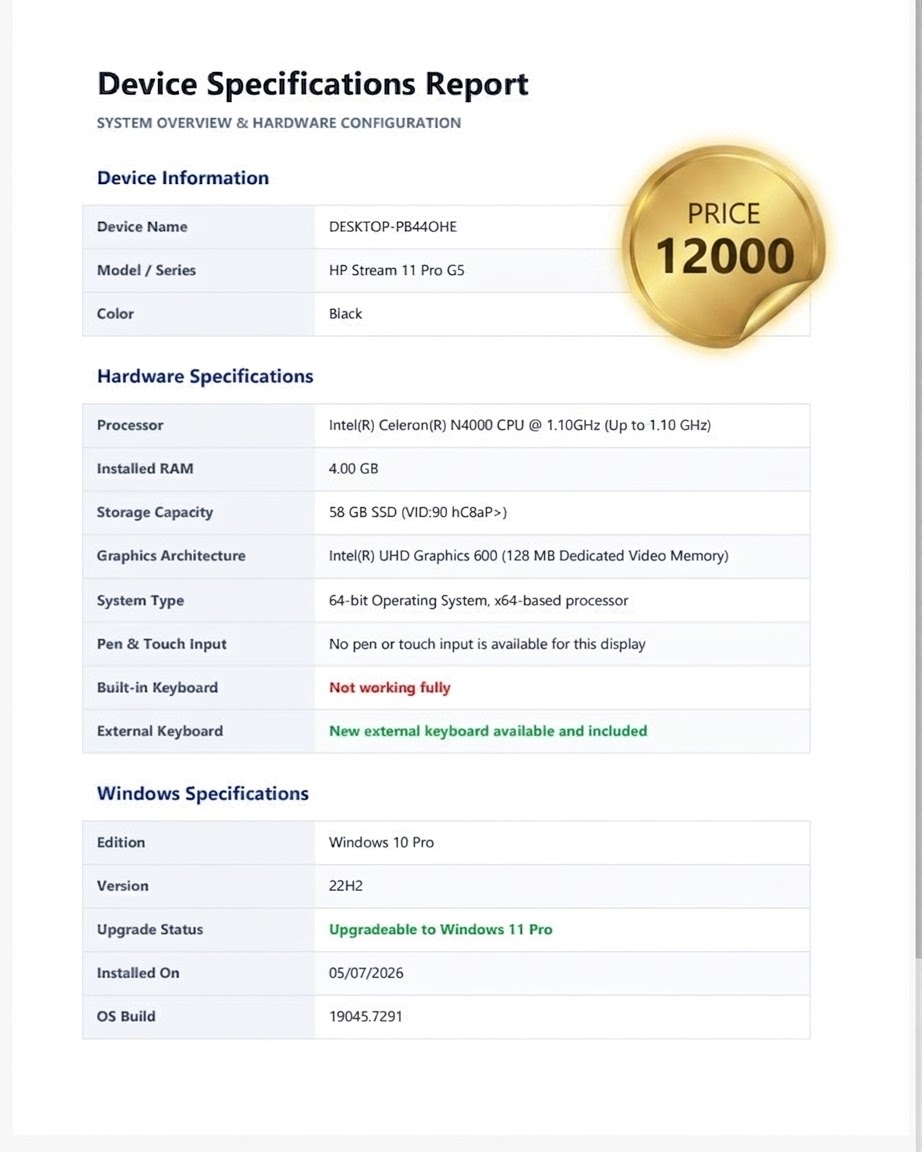Click the Color value Black
The height and width of the screenshot is (1152, 922).
click(345, 314)
